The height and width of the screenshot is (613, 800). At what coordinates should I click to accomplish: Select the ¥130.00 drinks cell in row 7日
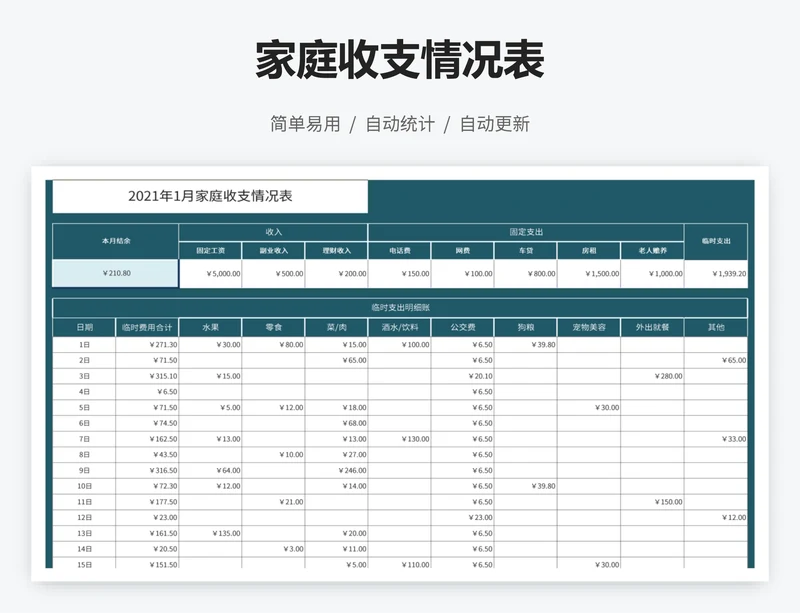399,439
